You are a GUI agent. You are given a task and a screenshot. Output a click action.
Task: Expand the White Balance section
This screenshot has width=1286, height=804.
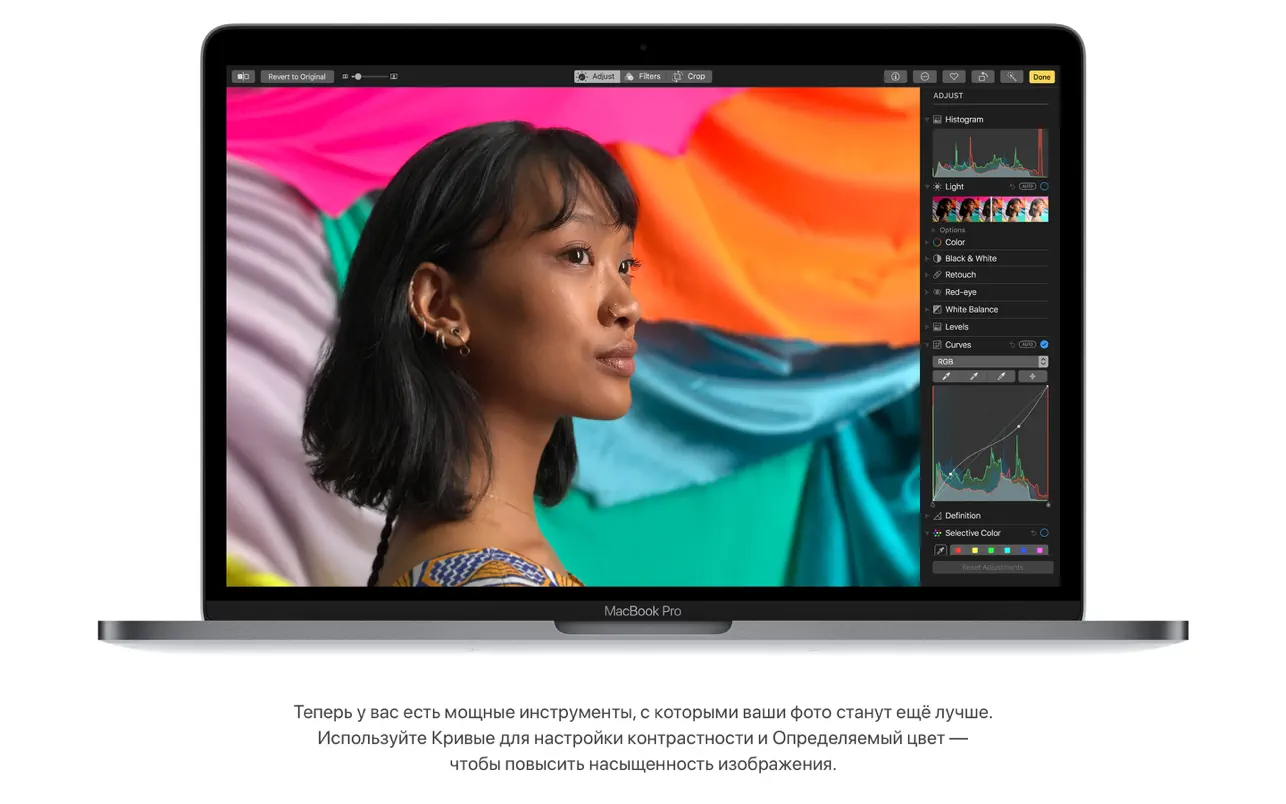(927, 310)
